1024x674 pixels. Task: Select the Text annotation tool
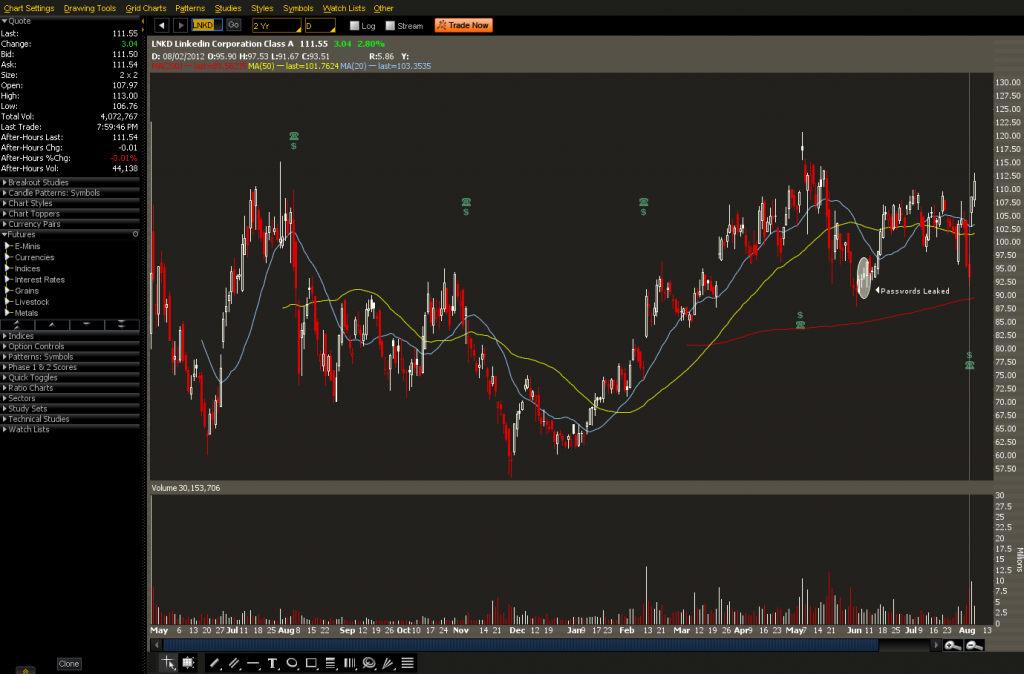[272, 663]
